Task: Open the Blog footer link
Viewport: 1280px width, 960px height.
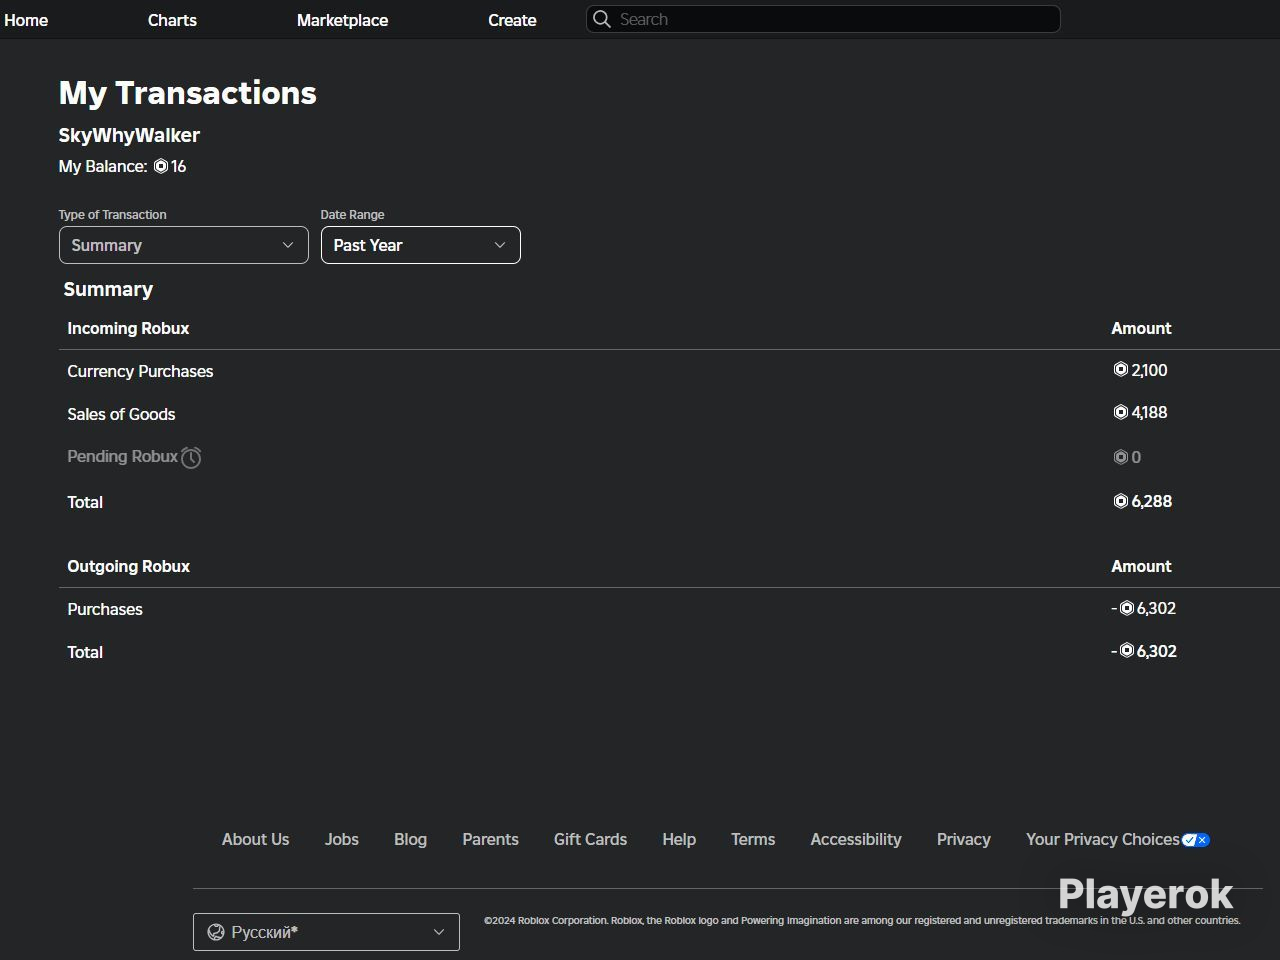Action: point(410,840)
